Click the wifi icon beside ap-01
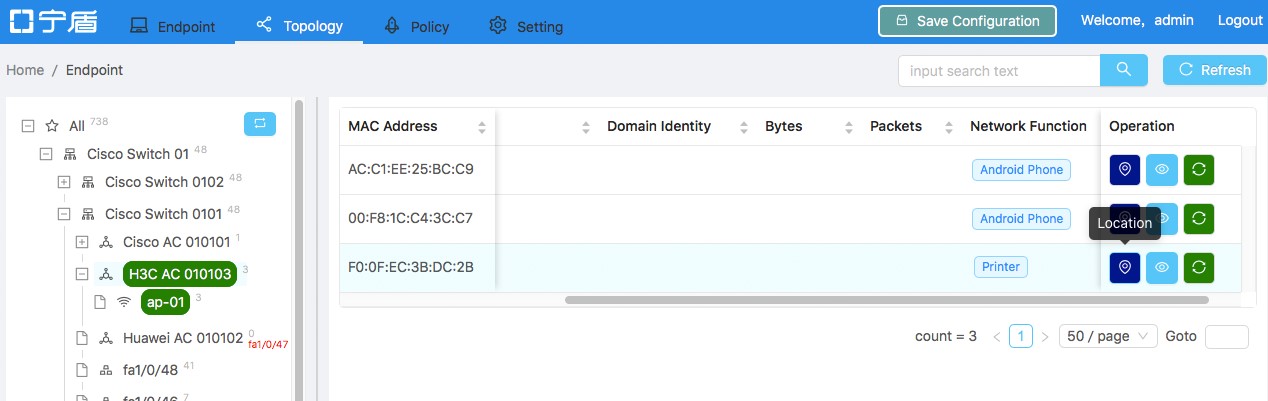The height and width of the screenshot is (401, 1268). coord(124,302)
